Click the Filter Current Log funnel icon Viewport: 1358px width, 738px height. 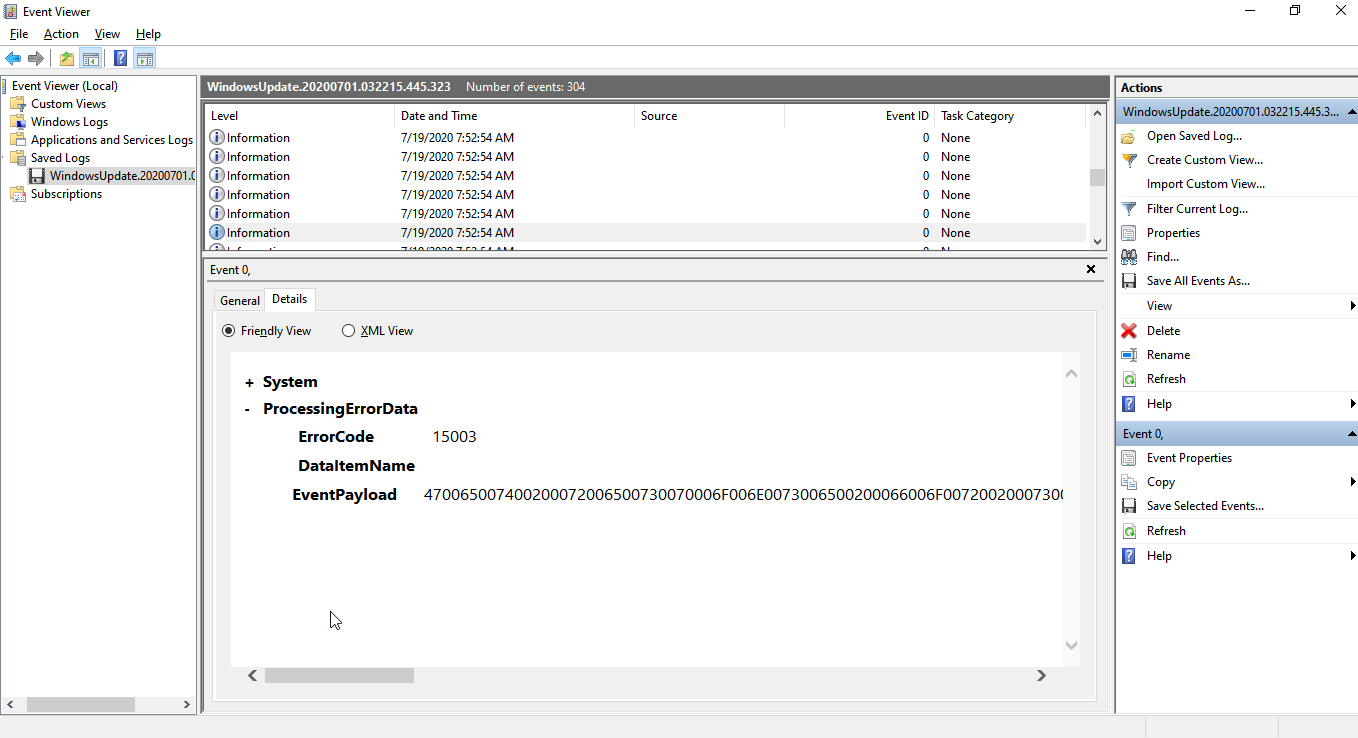click(1129, 209)
